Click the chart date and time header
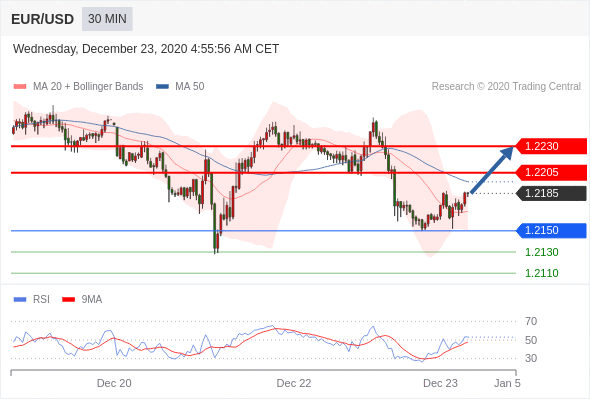This screenshot has width=590, height=400. click(x=146, y=49)
